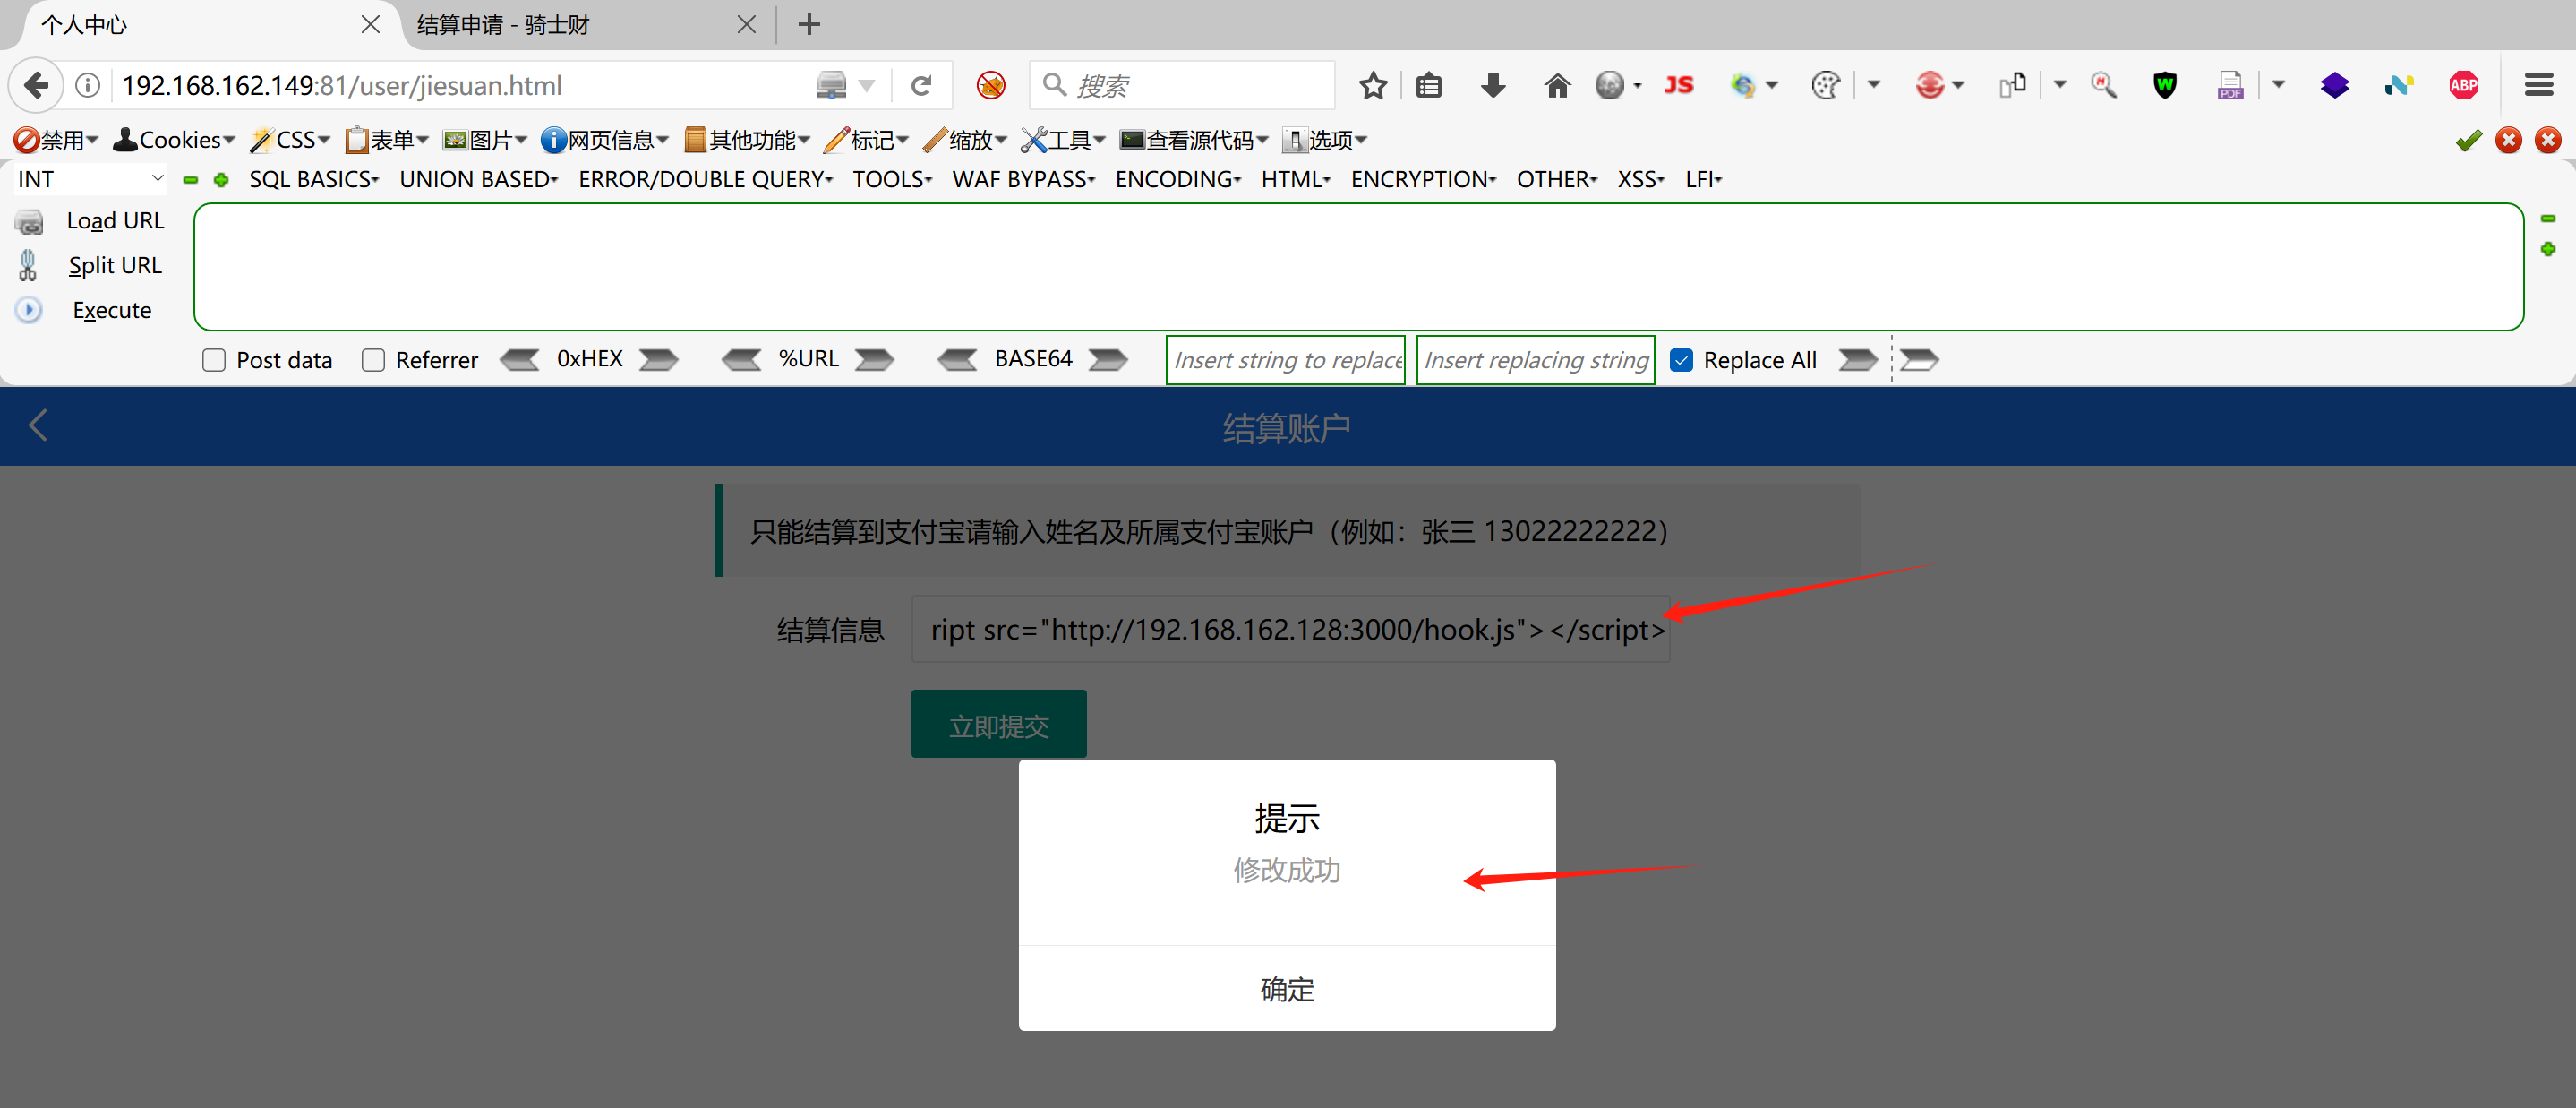The width and height of the screenshot is (2576, 1108).
Task: Uncheck the Replace All checkbox
Action: pos(1681,360)
